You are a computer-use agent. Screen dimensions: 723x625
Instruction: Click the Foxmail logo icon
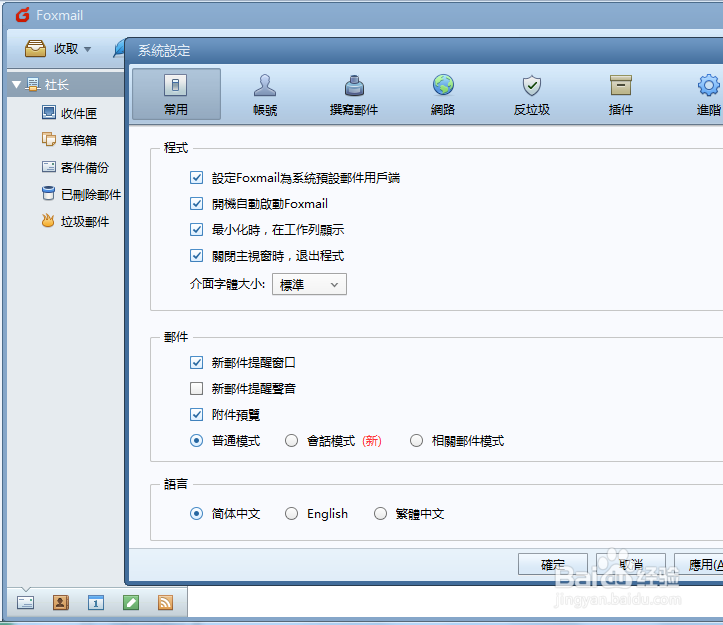[x=23, y=15]
